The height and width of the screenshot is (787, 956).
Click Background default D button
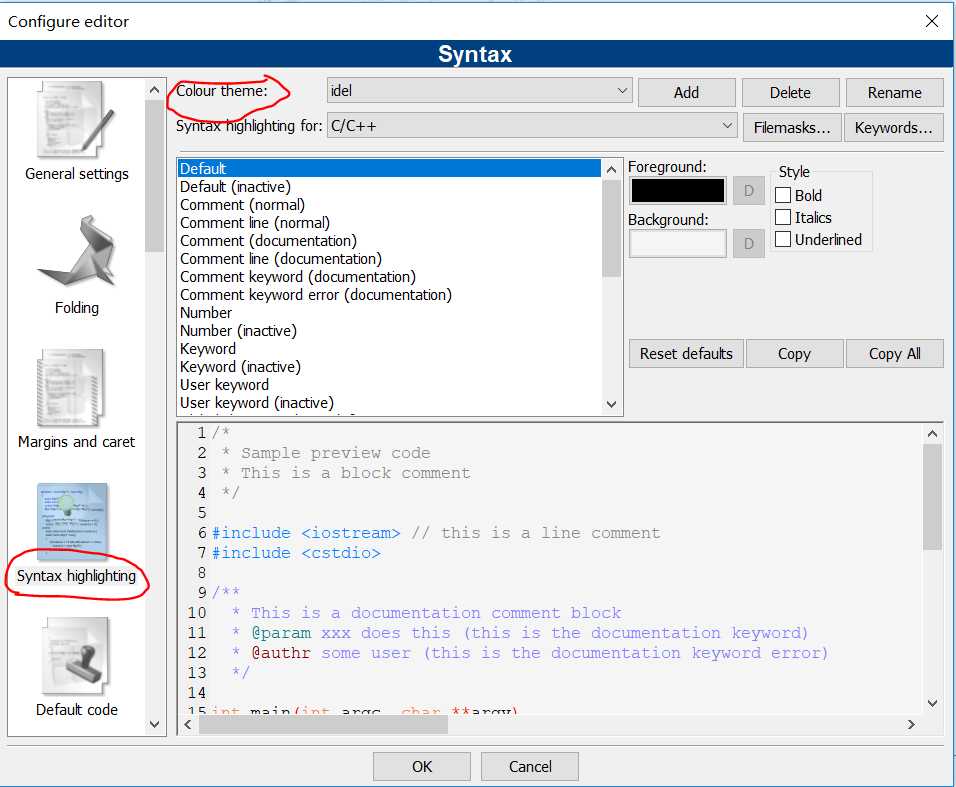click(749, 244)
